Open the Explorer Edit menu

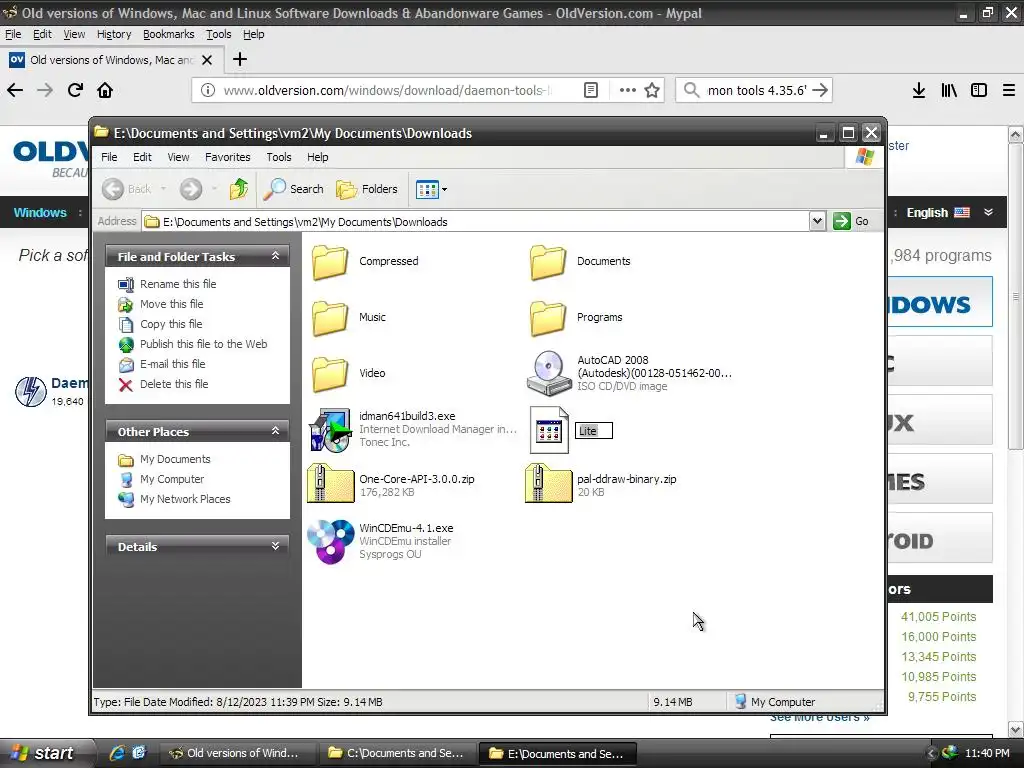142,157
